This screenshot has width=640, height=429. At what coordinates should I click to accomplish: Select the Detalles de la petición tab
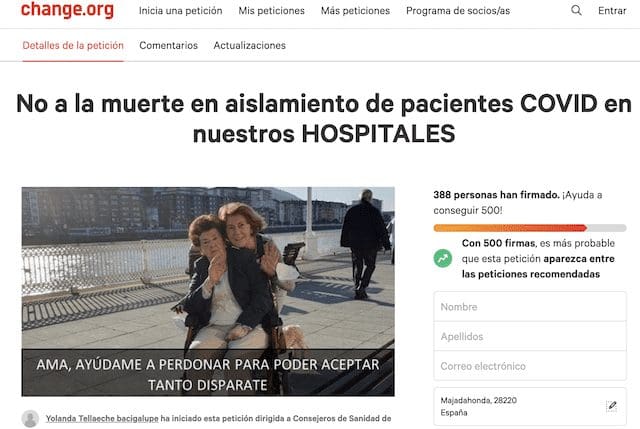(73, 45)
